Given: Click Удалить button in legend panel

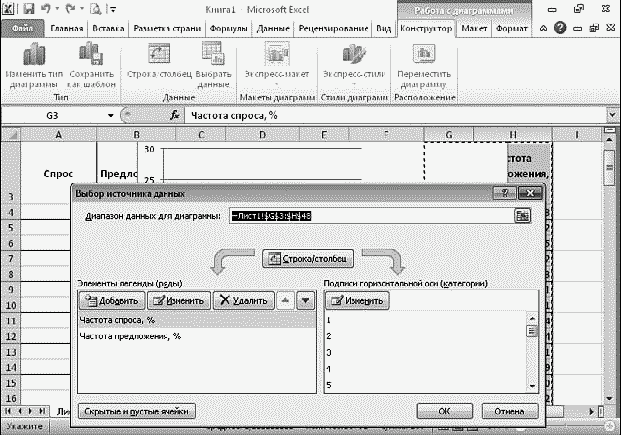Looking at the screenshot, I should click(x=244, y=301).
